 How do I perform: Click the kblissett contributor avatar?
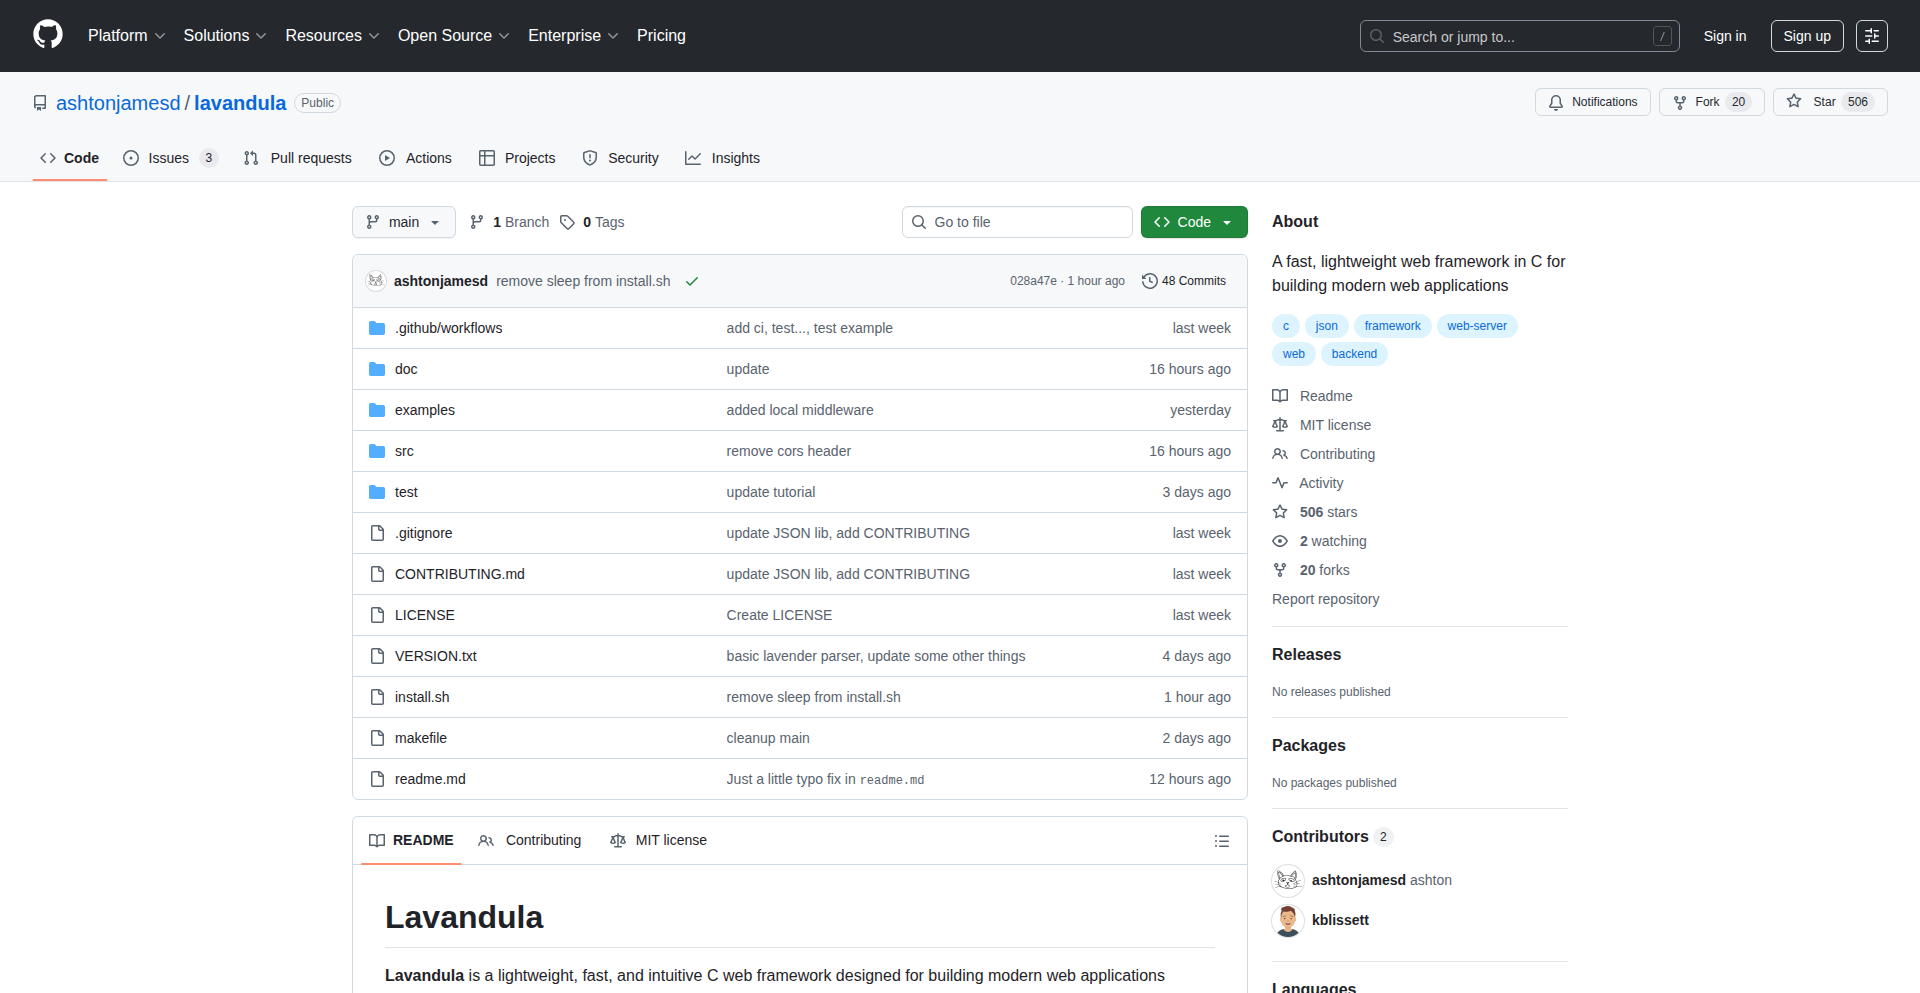click(x=1288, y=920)
